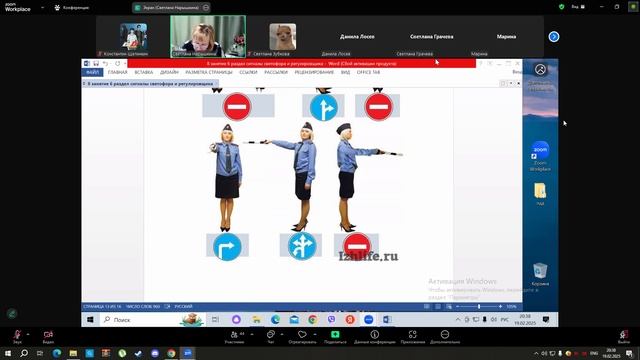Select the Данила Лосев participant tile
Image resolution: width=640 pixels, height=360 pixels.
click(357, 37)
